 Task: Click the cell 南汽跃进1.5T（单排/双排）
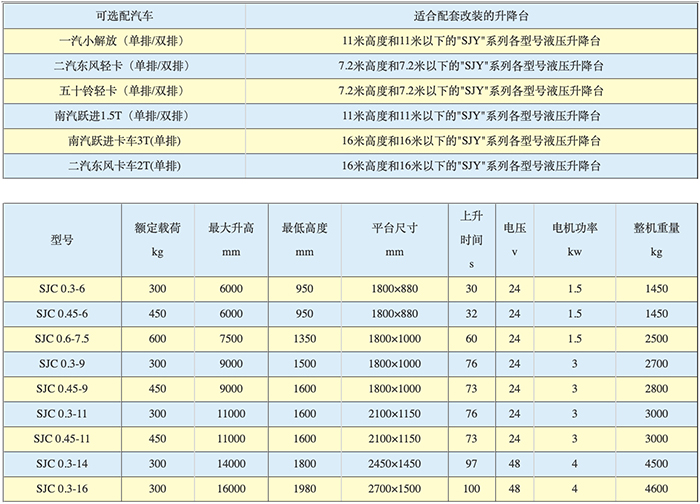pos(125,117)
